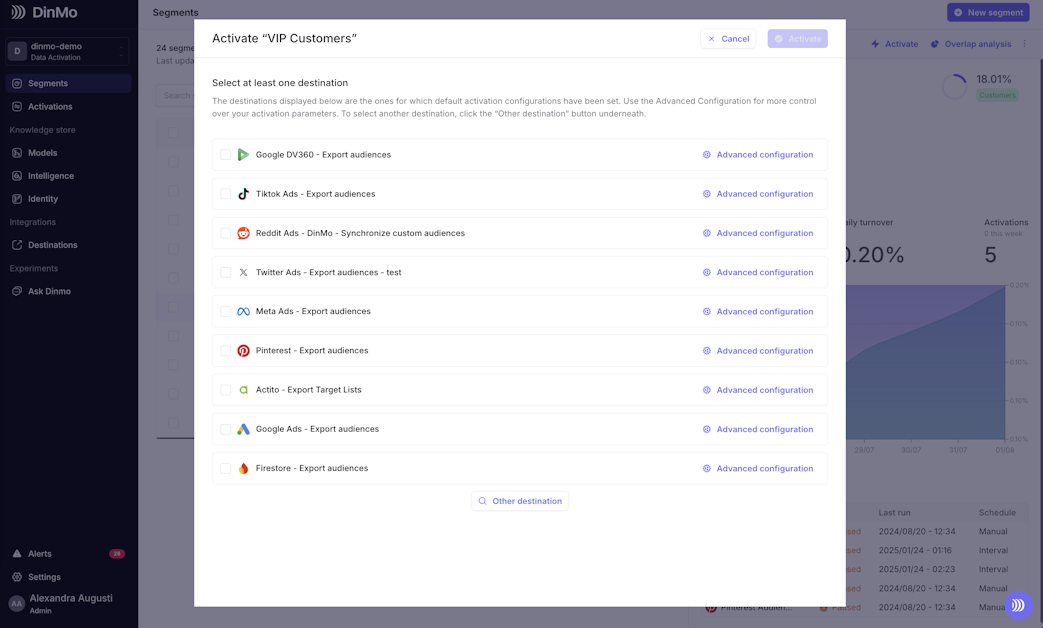The image size is (1043, 628).
Task: Click the Actito logo icon
Action: point(243,390)
